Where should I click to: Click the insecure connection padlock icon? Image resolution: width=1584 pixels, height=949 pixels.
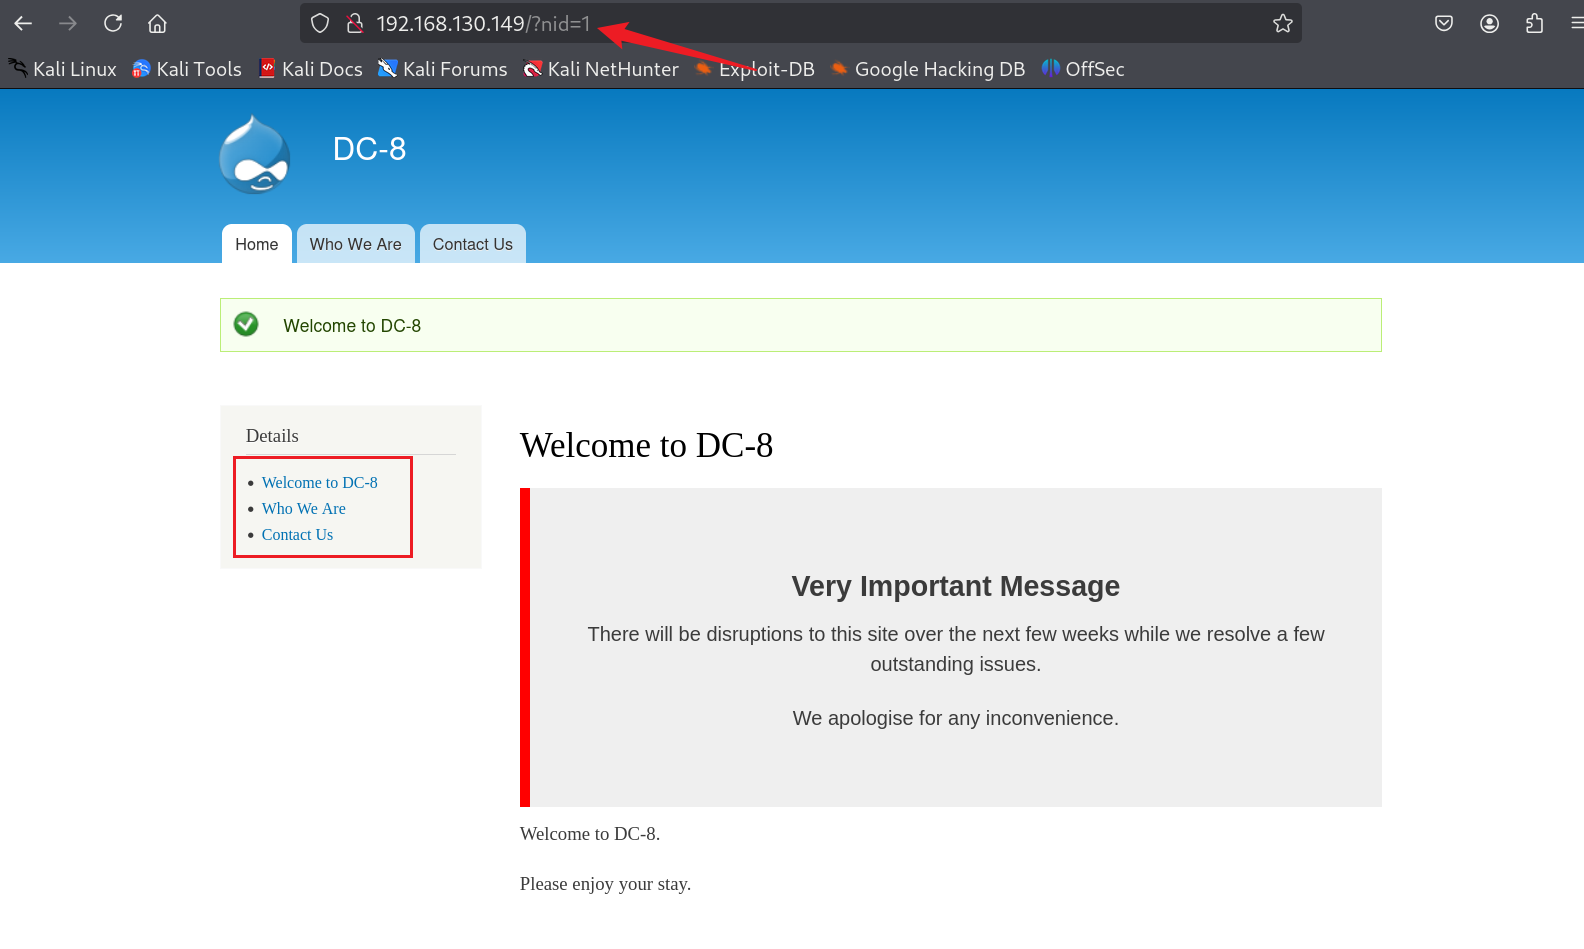[354, 23]
